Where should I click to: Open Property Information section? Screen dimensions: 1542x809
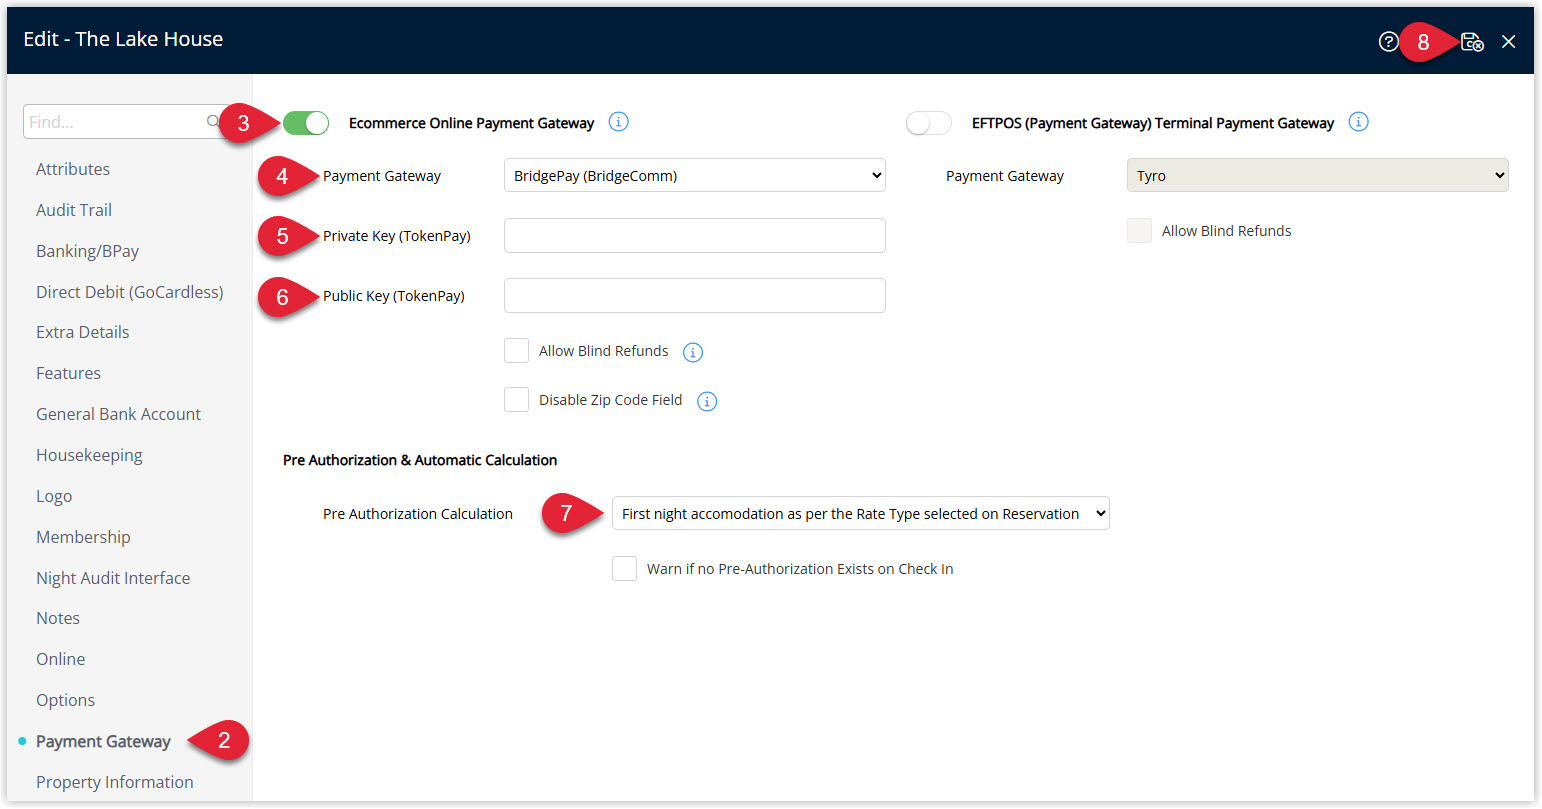[x=115, y=782]
